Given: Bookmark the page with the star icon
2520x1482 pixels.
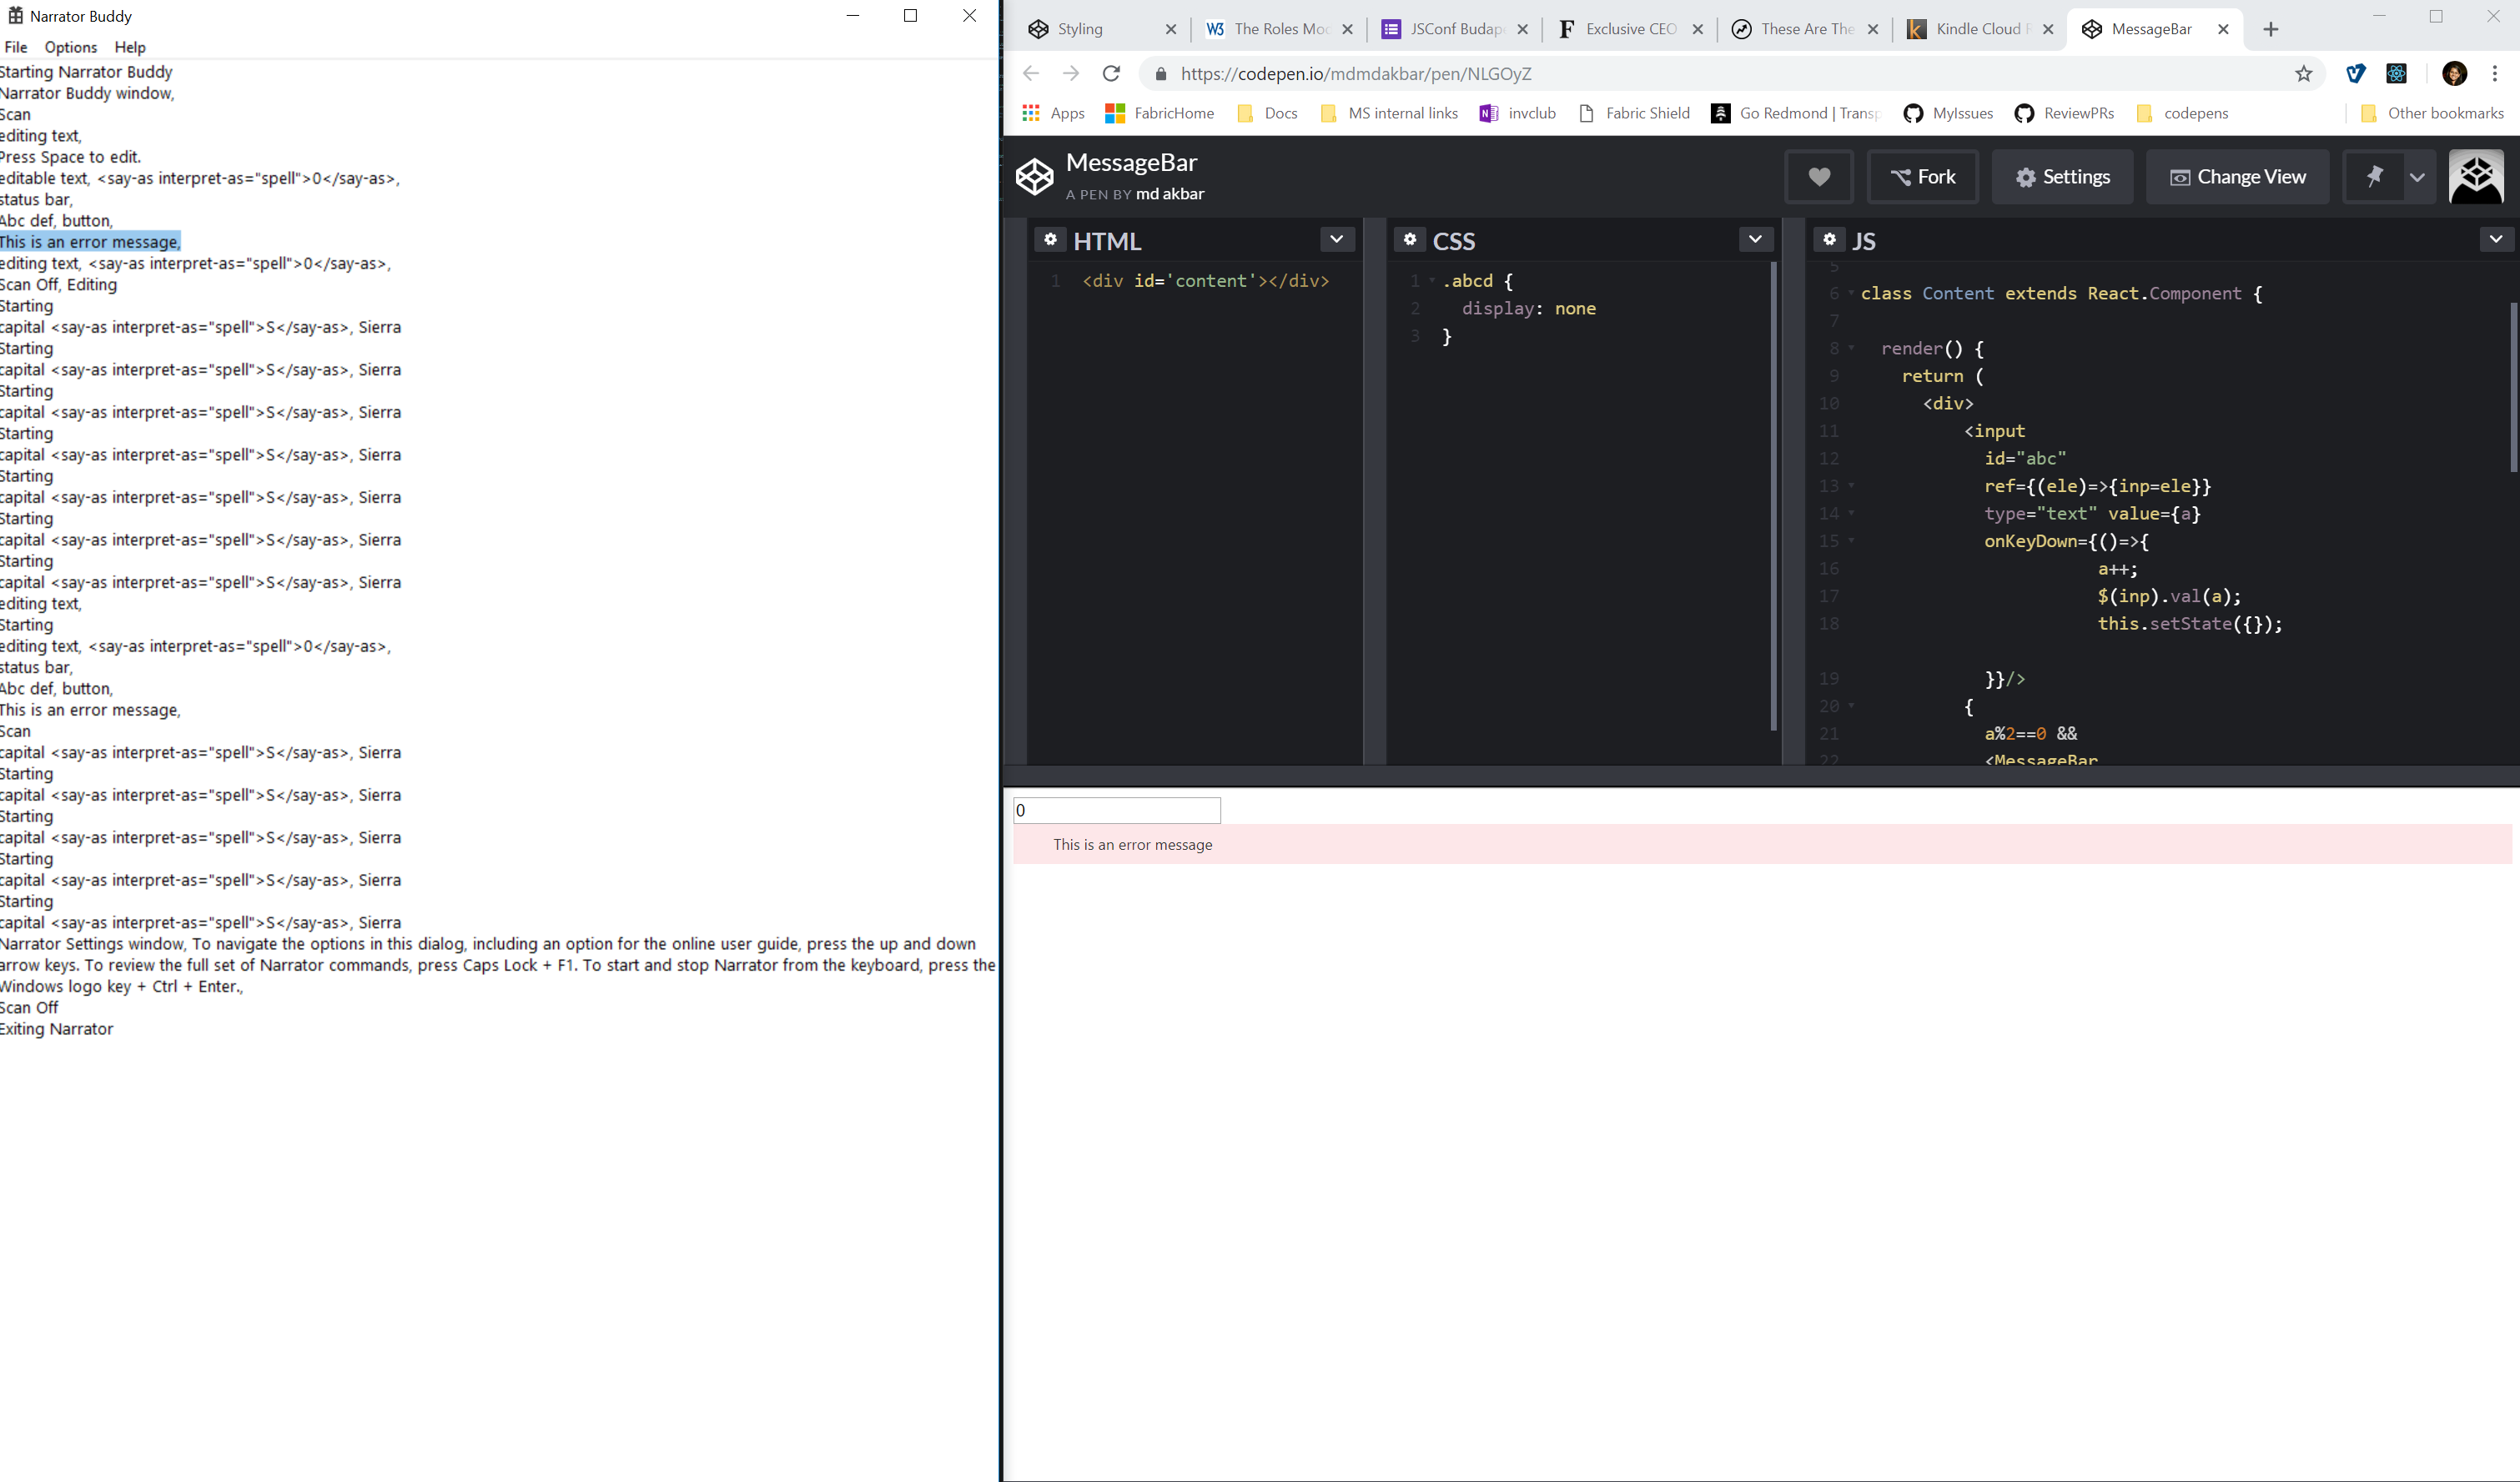Looking at the screenshot, I should [x=2303, y=73].
